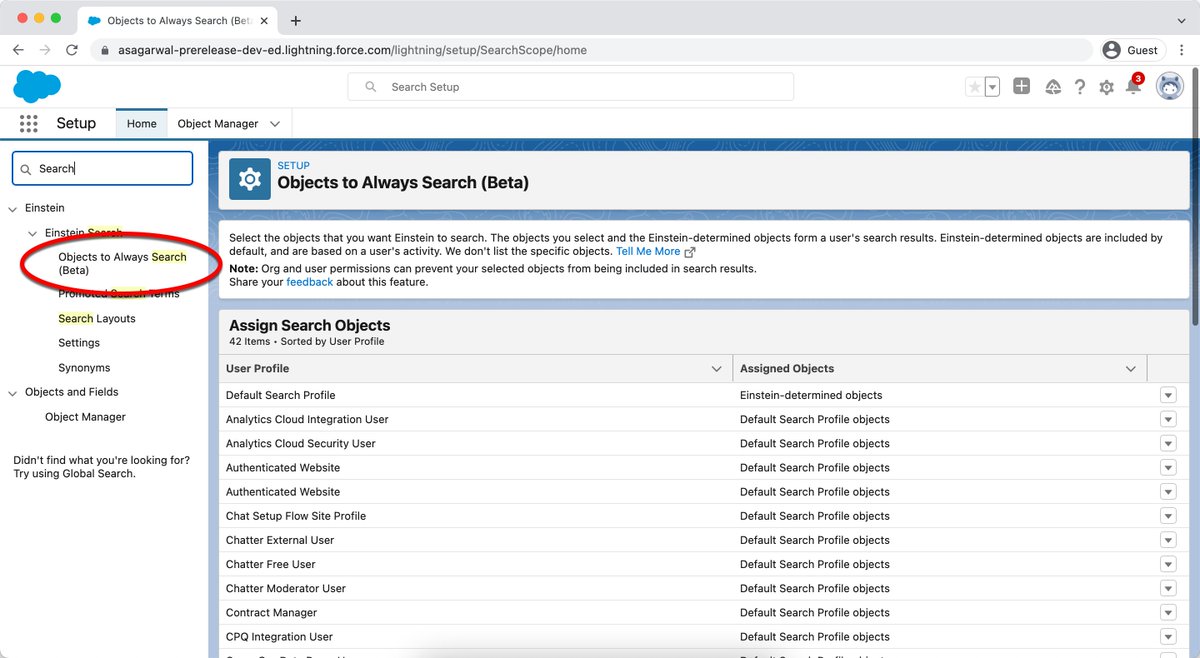
Task: Open the user profile avatar
Action: 1169,87
